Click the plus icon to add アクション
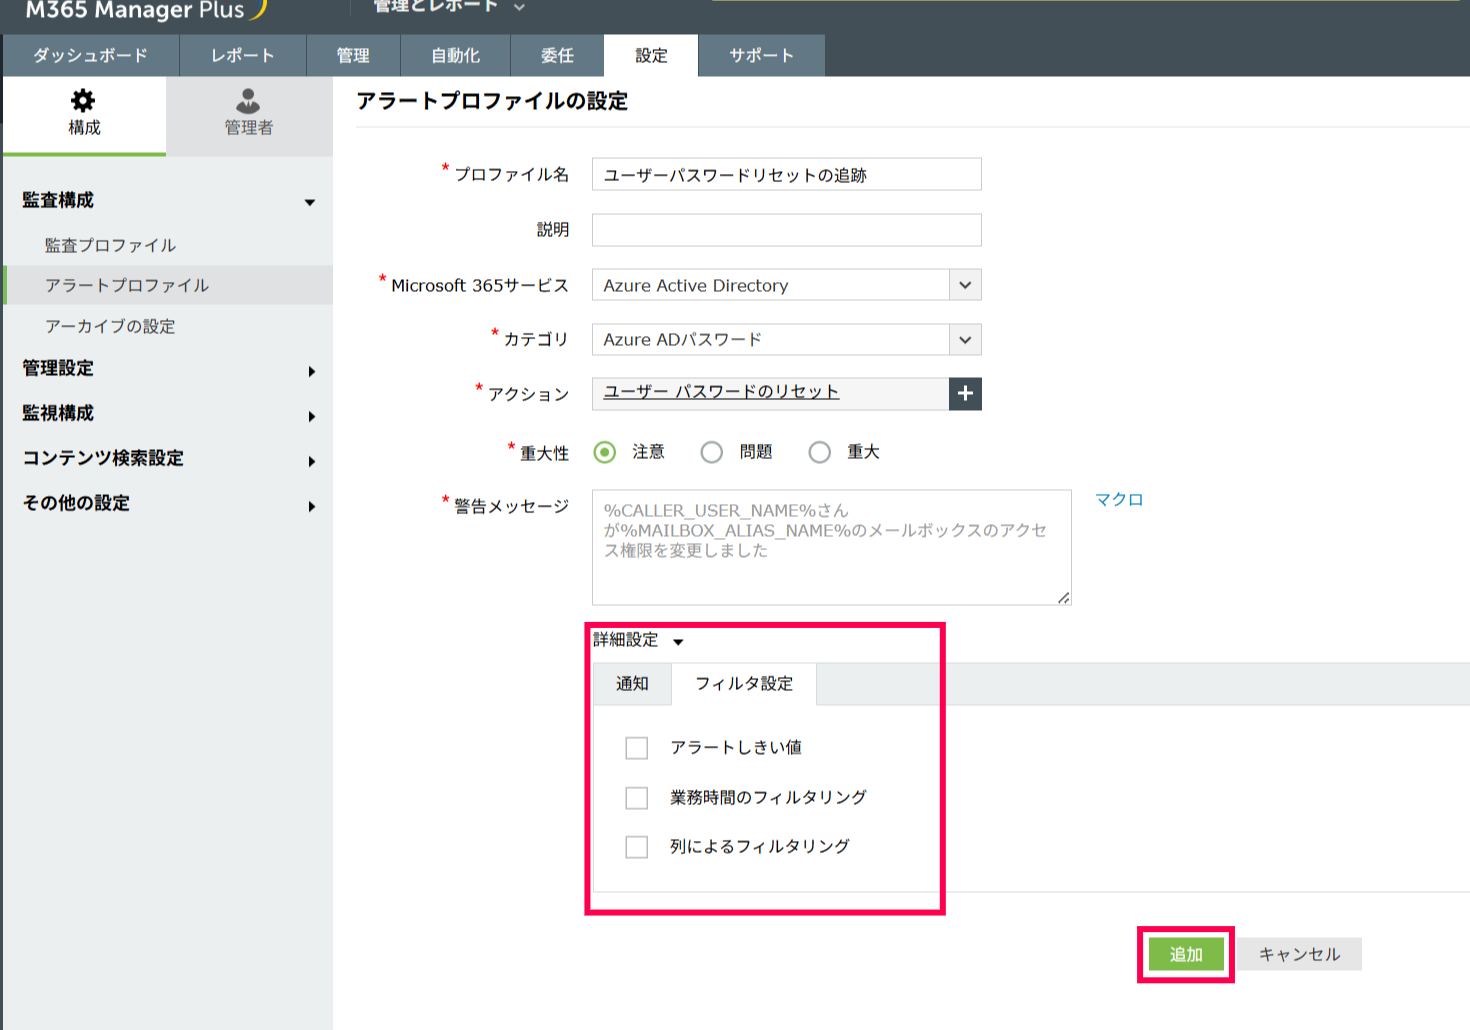Image resolution: width=1470 pixels, height=1030 pixels. 965,394
